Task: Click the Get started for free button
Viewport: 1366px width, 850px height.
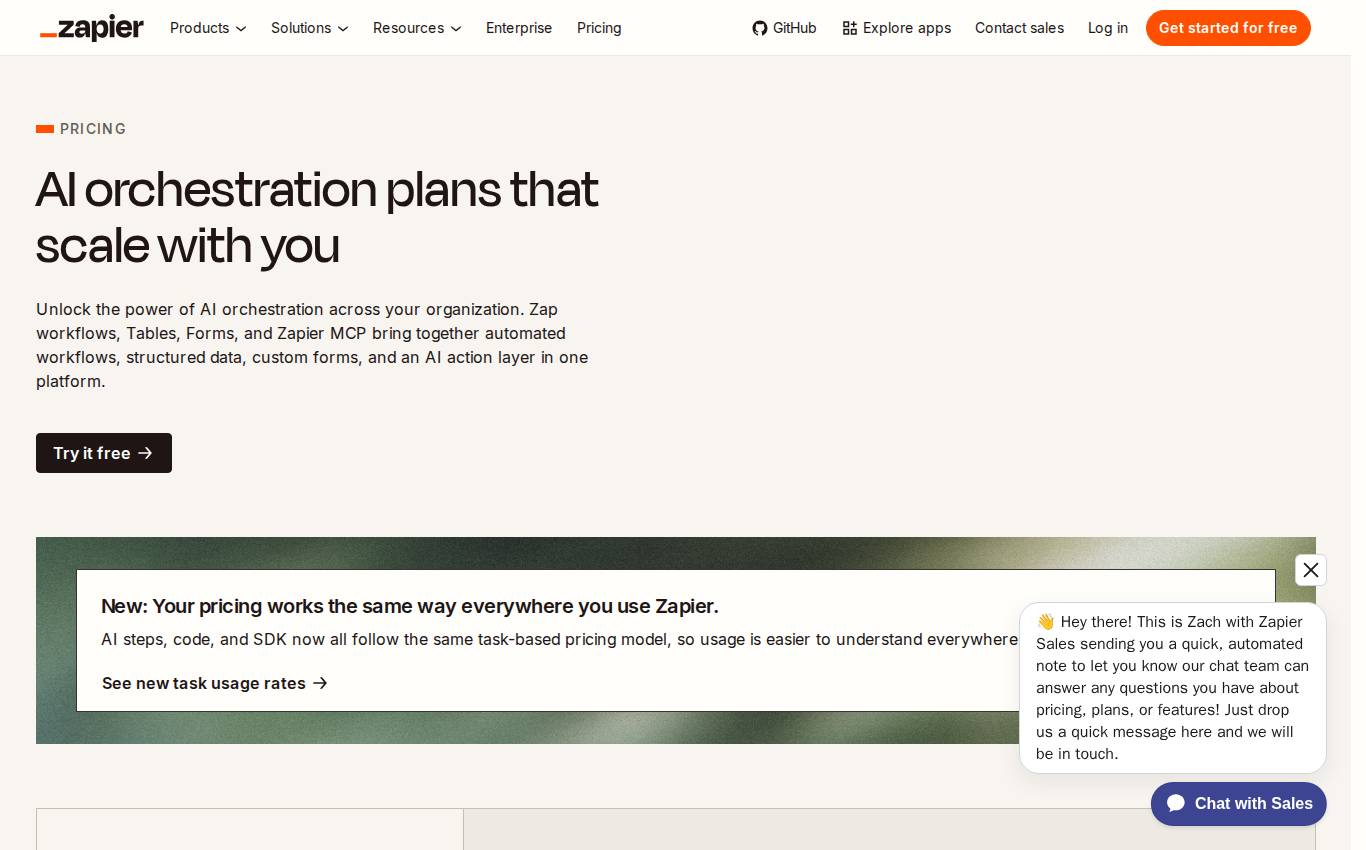Action: (x=1228, y=28)
